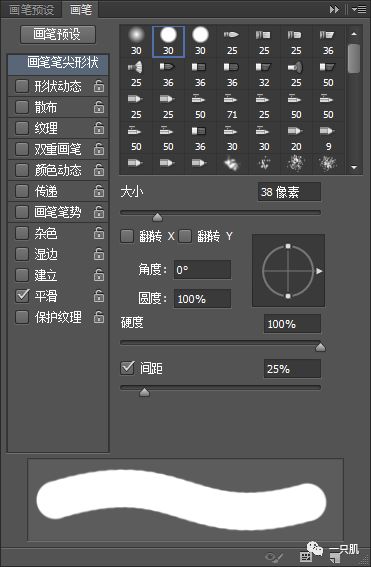Switch to the 画笔预设 tab
Viewport: 371px width, 567px height.
click(31, 10)
